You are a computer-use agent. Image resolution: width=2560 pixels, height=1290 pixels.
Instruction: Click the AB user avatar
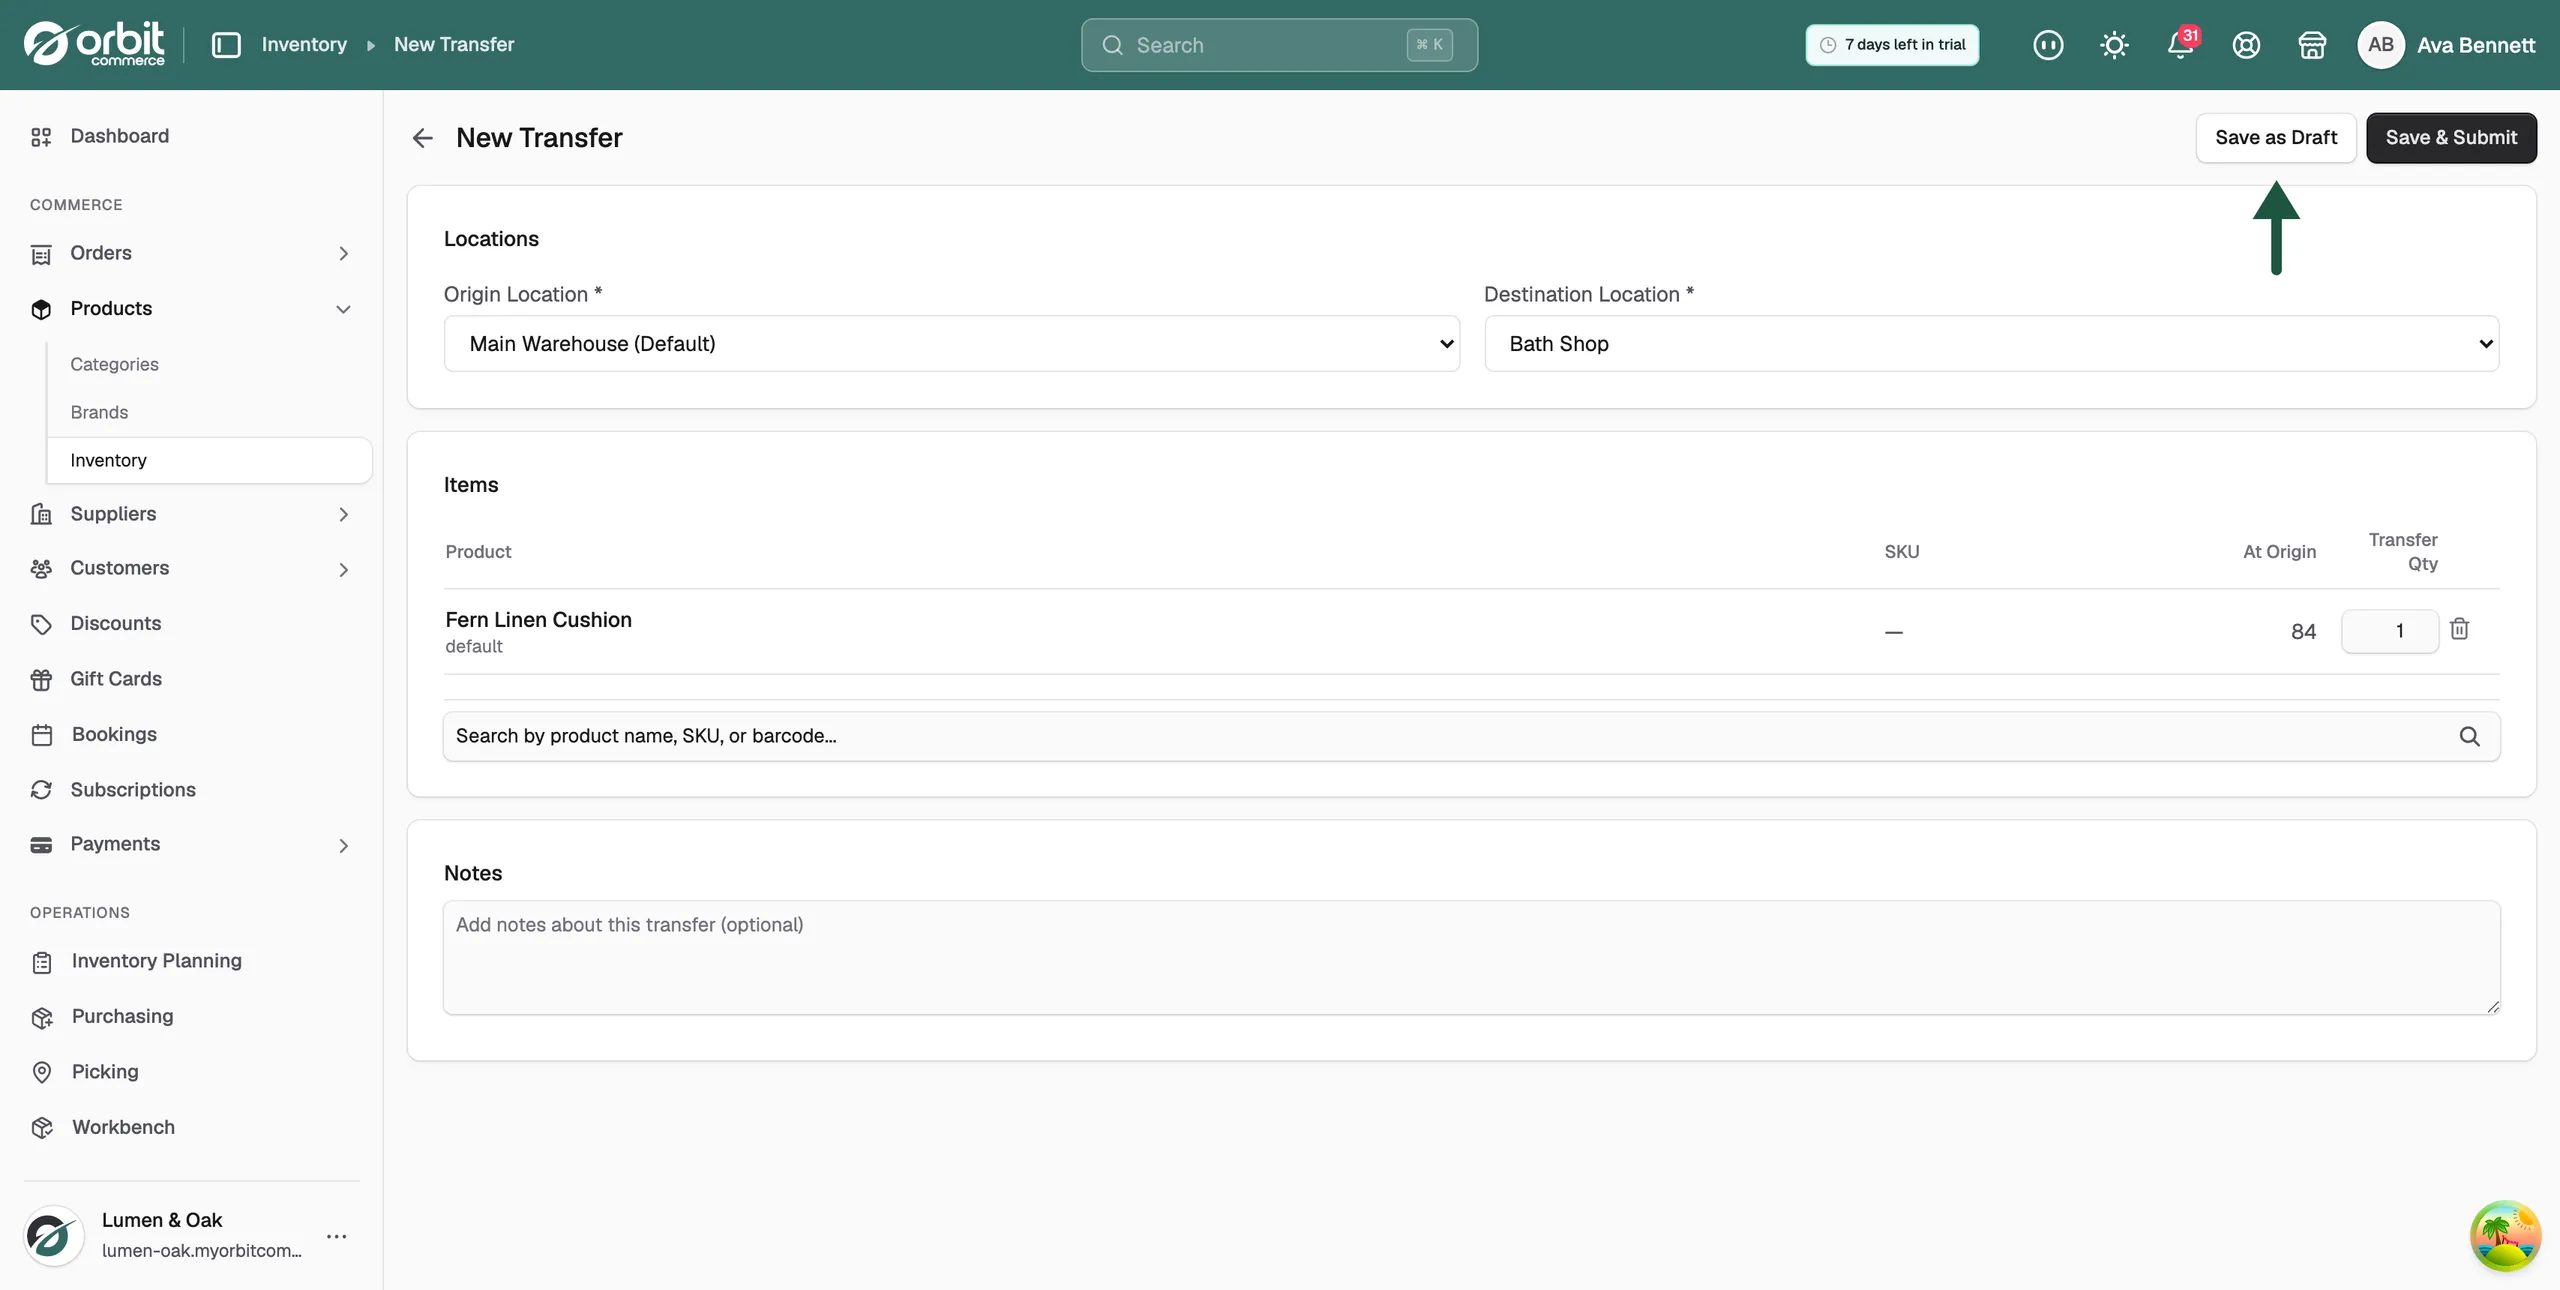(x=2381, y=45)
